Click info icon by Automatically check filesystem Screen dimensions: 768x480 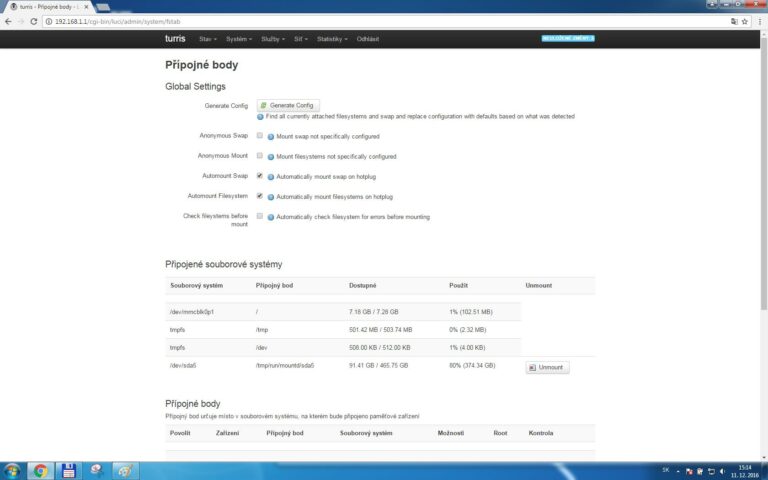pos(270,217)
